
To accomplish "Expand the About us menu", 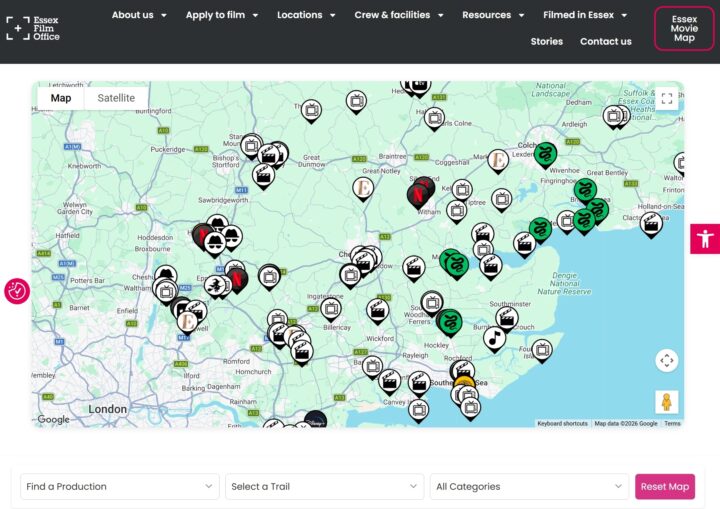I will tap(139, 15).
